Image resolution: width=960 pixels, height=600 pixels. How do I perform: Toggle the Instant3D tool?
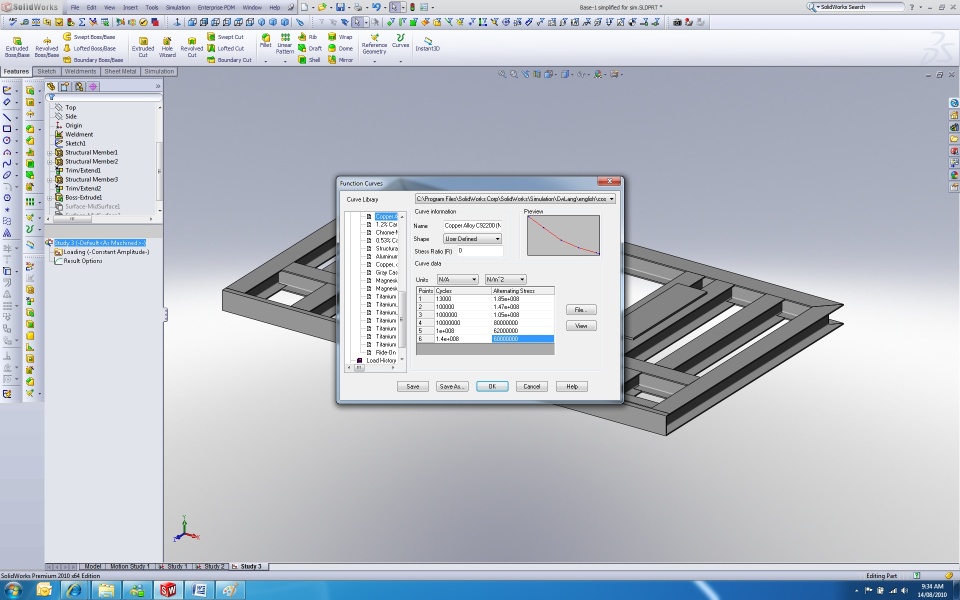click(x=427, y=43)
